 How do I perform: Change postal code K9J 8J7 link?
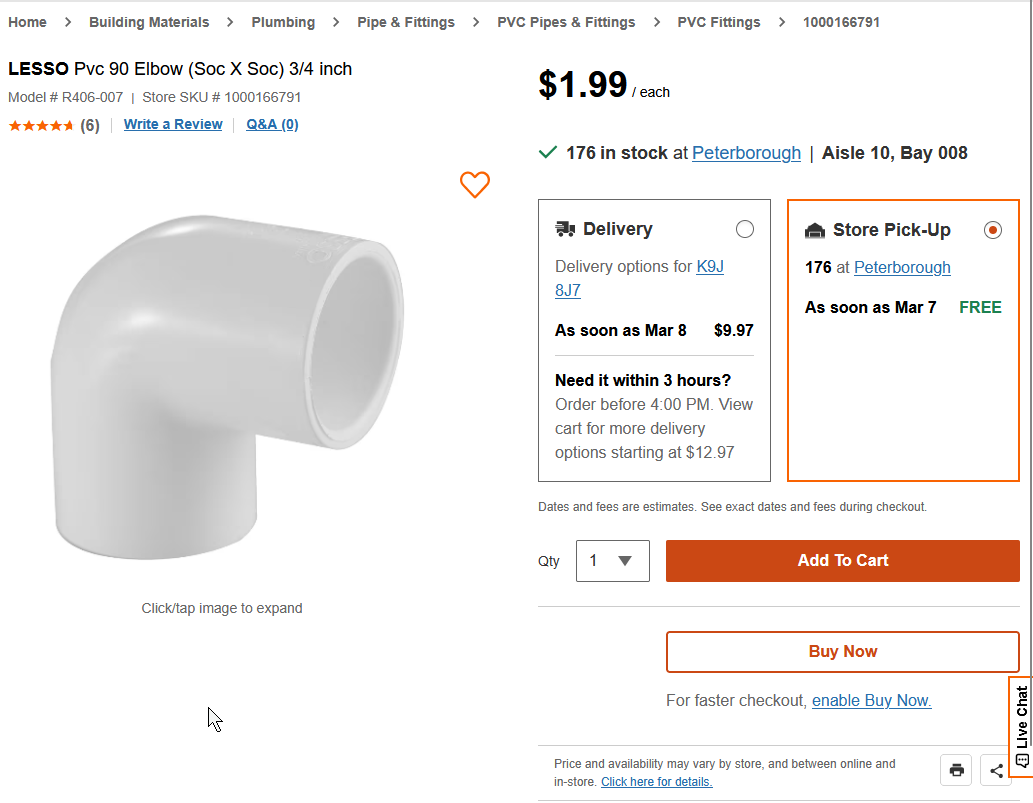pos(709,267)
